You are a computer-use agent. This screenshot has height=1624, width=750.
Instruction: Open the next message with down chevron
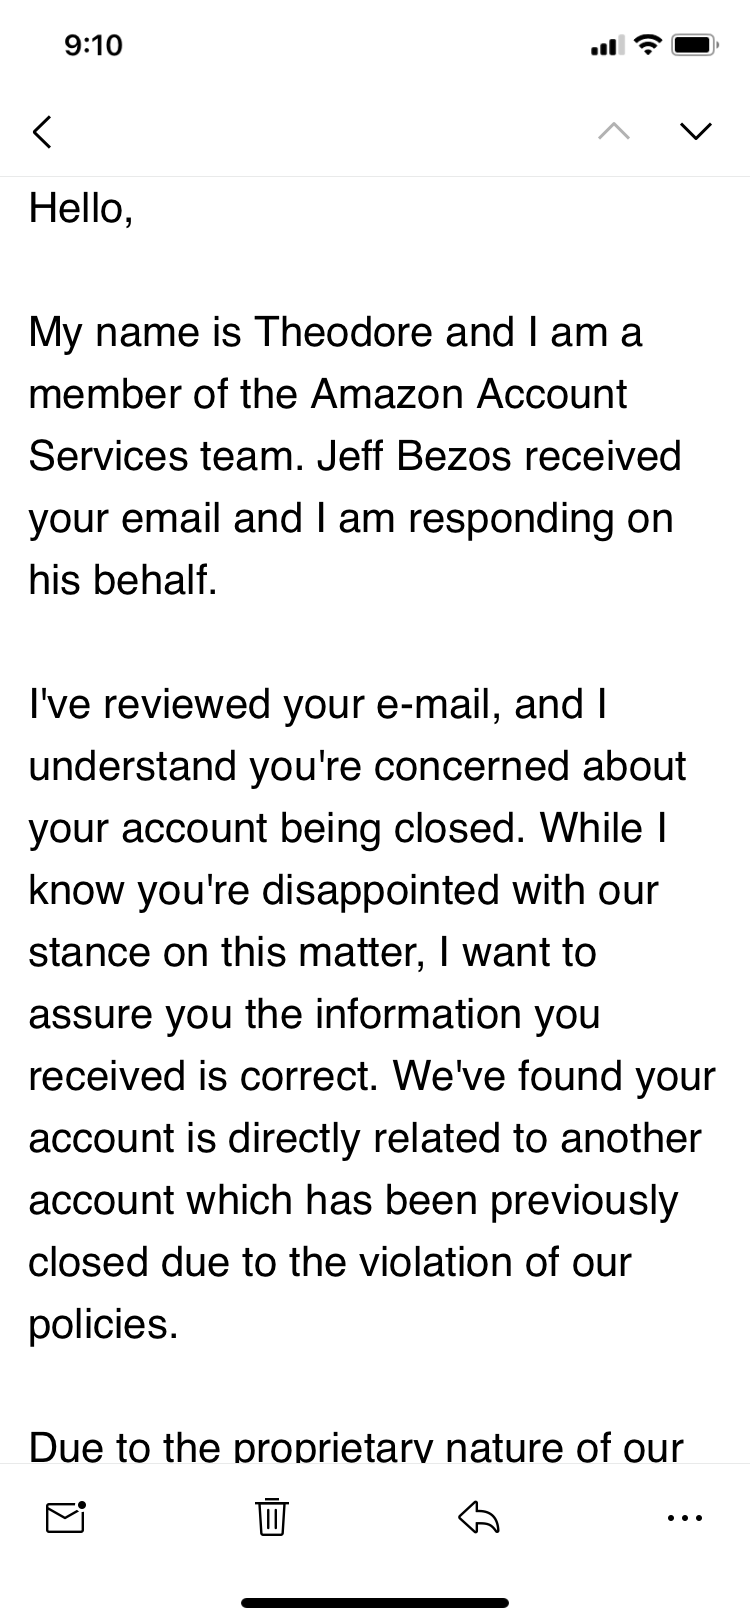click(x=695, y=131)
